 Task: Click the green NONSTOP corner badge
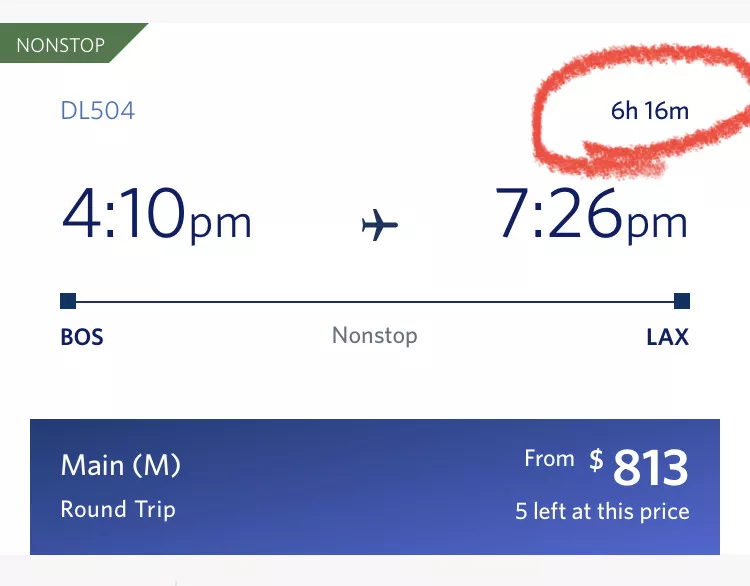pos(62,45)
